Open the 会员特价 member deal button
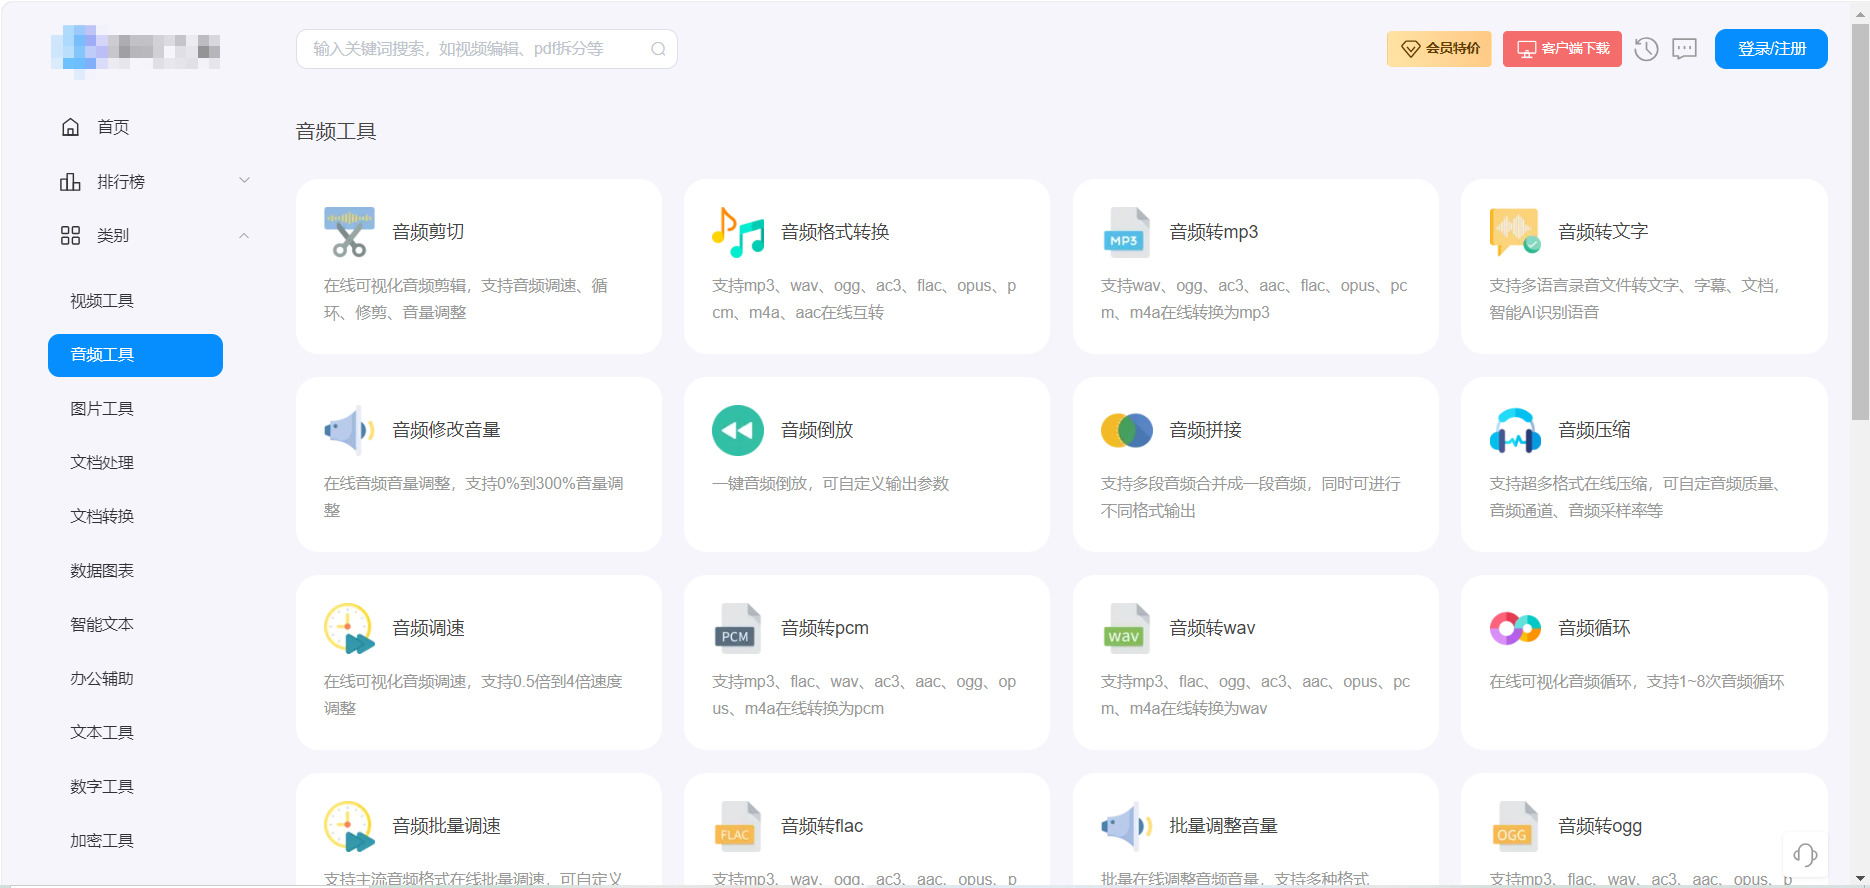This screenshot has height=888, width=1870. (x=1439, y=49)
